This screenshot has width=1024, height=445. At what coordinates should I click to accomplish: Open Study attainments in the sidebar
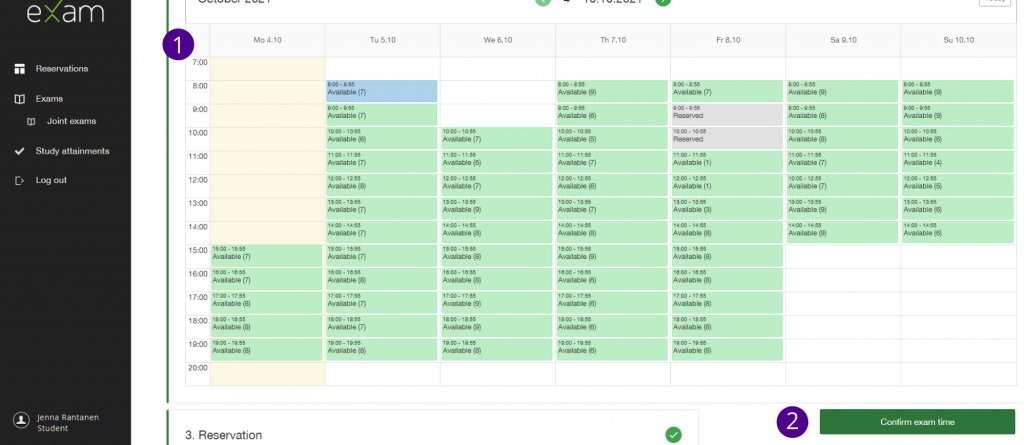72,152
